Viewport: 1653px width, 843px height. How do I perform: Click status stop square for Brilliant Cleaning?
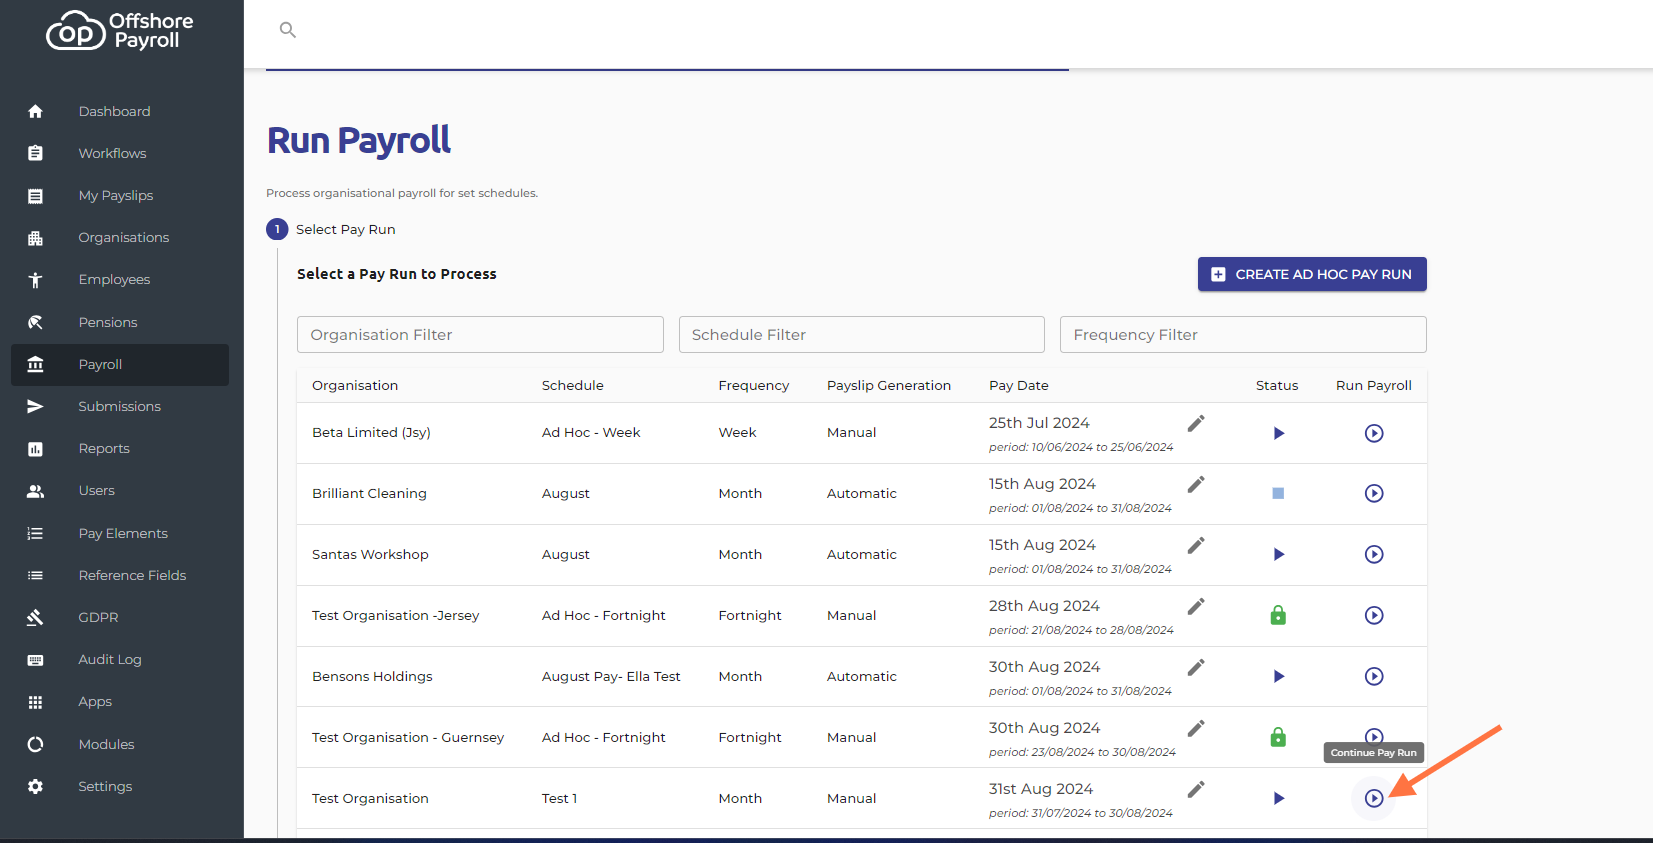click(x=1278, y=493)
